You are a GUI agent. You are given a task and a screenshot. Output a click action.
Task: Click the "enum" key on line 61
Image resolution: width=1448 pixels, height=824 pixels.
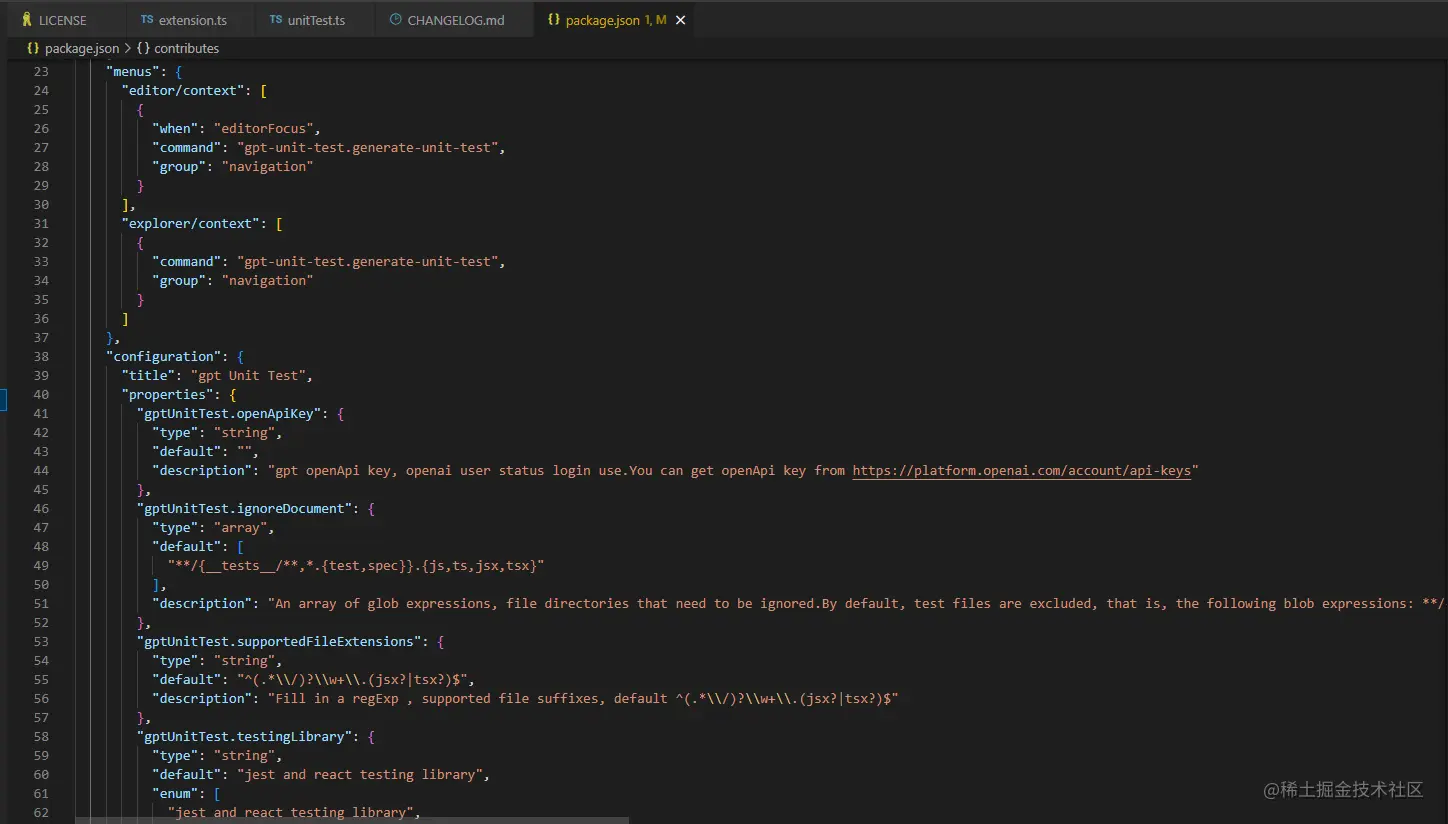point(179,793)
